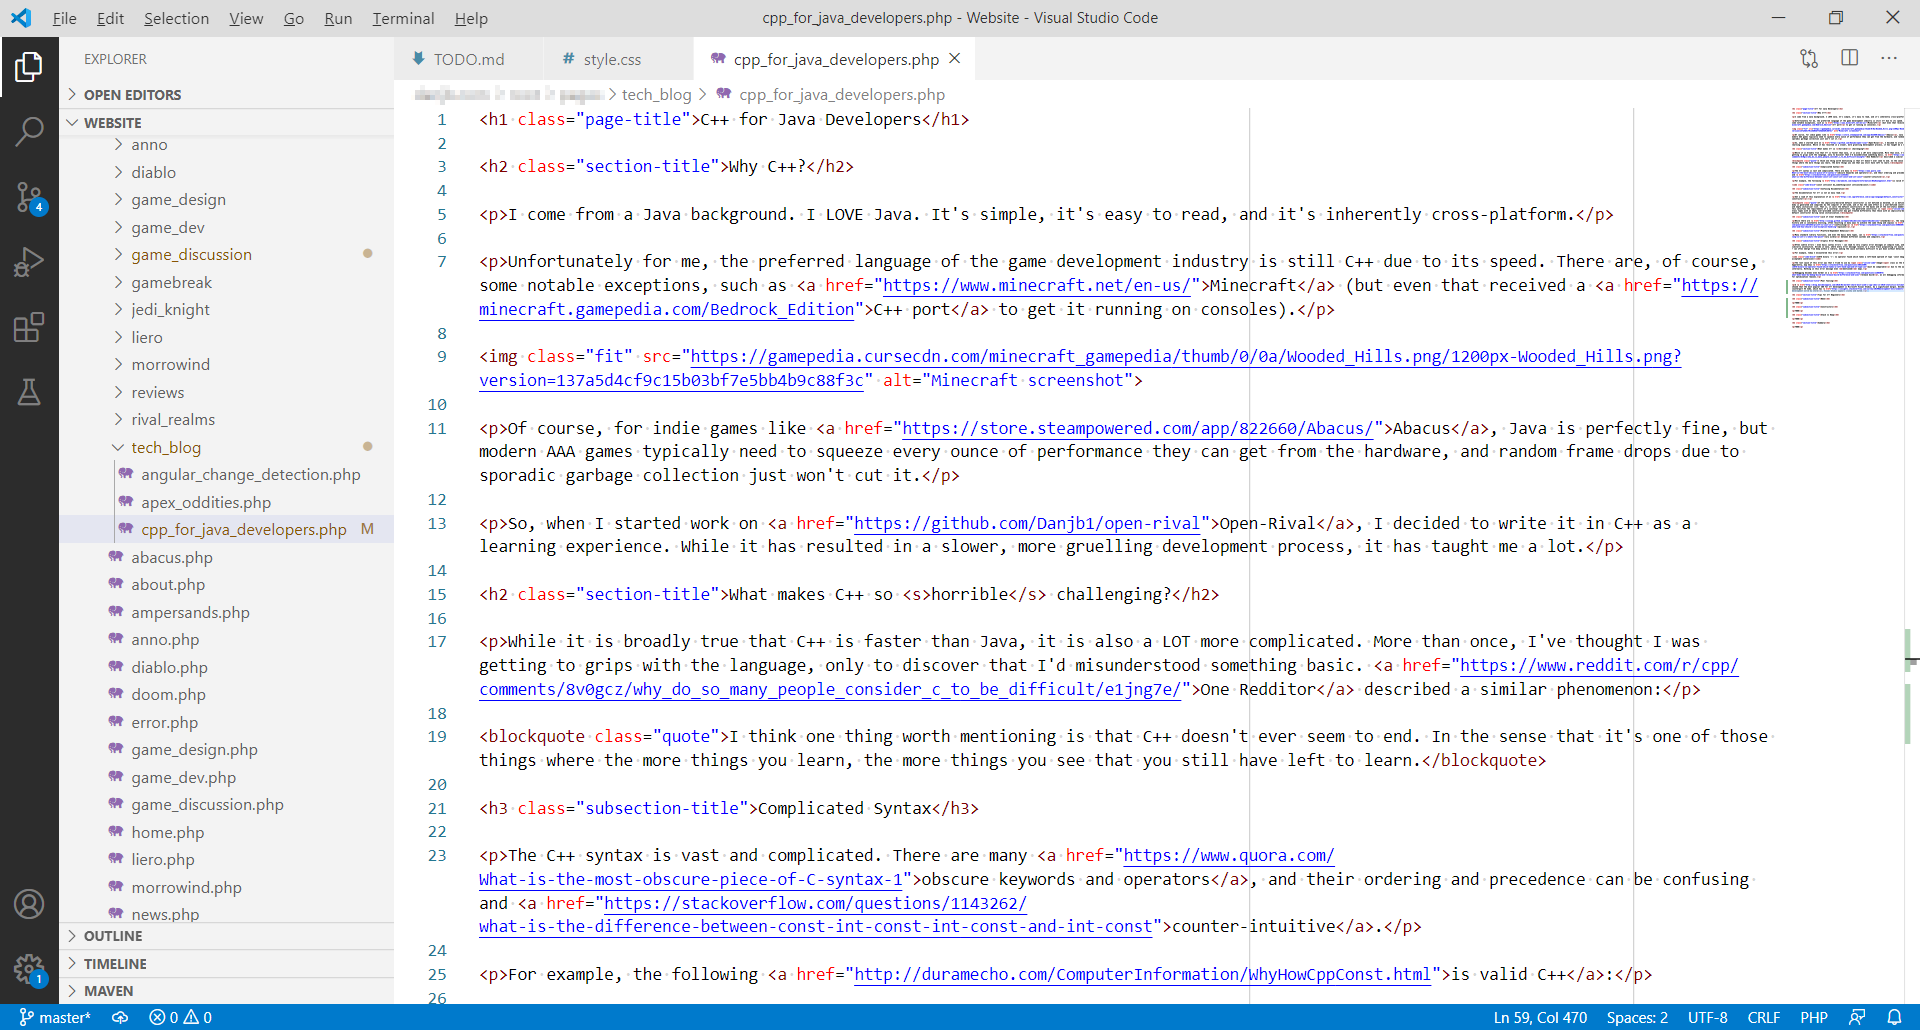Screen dimensions: 1920x1030
Task: Open the Selection menu
Action: coord(176,18)
